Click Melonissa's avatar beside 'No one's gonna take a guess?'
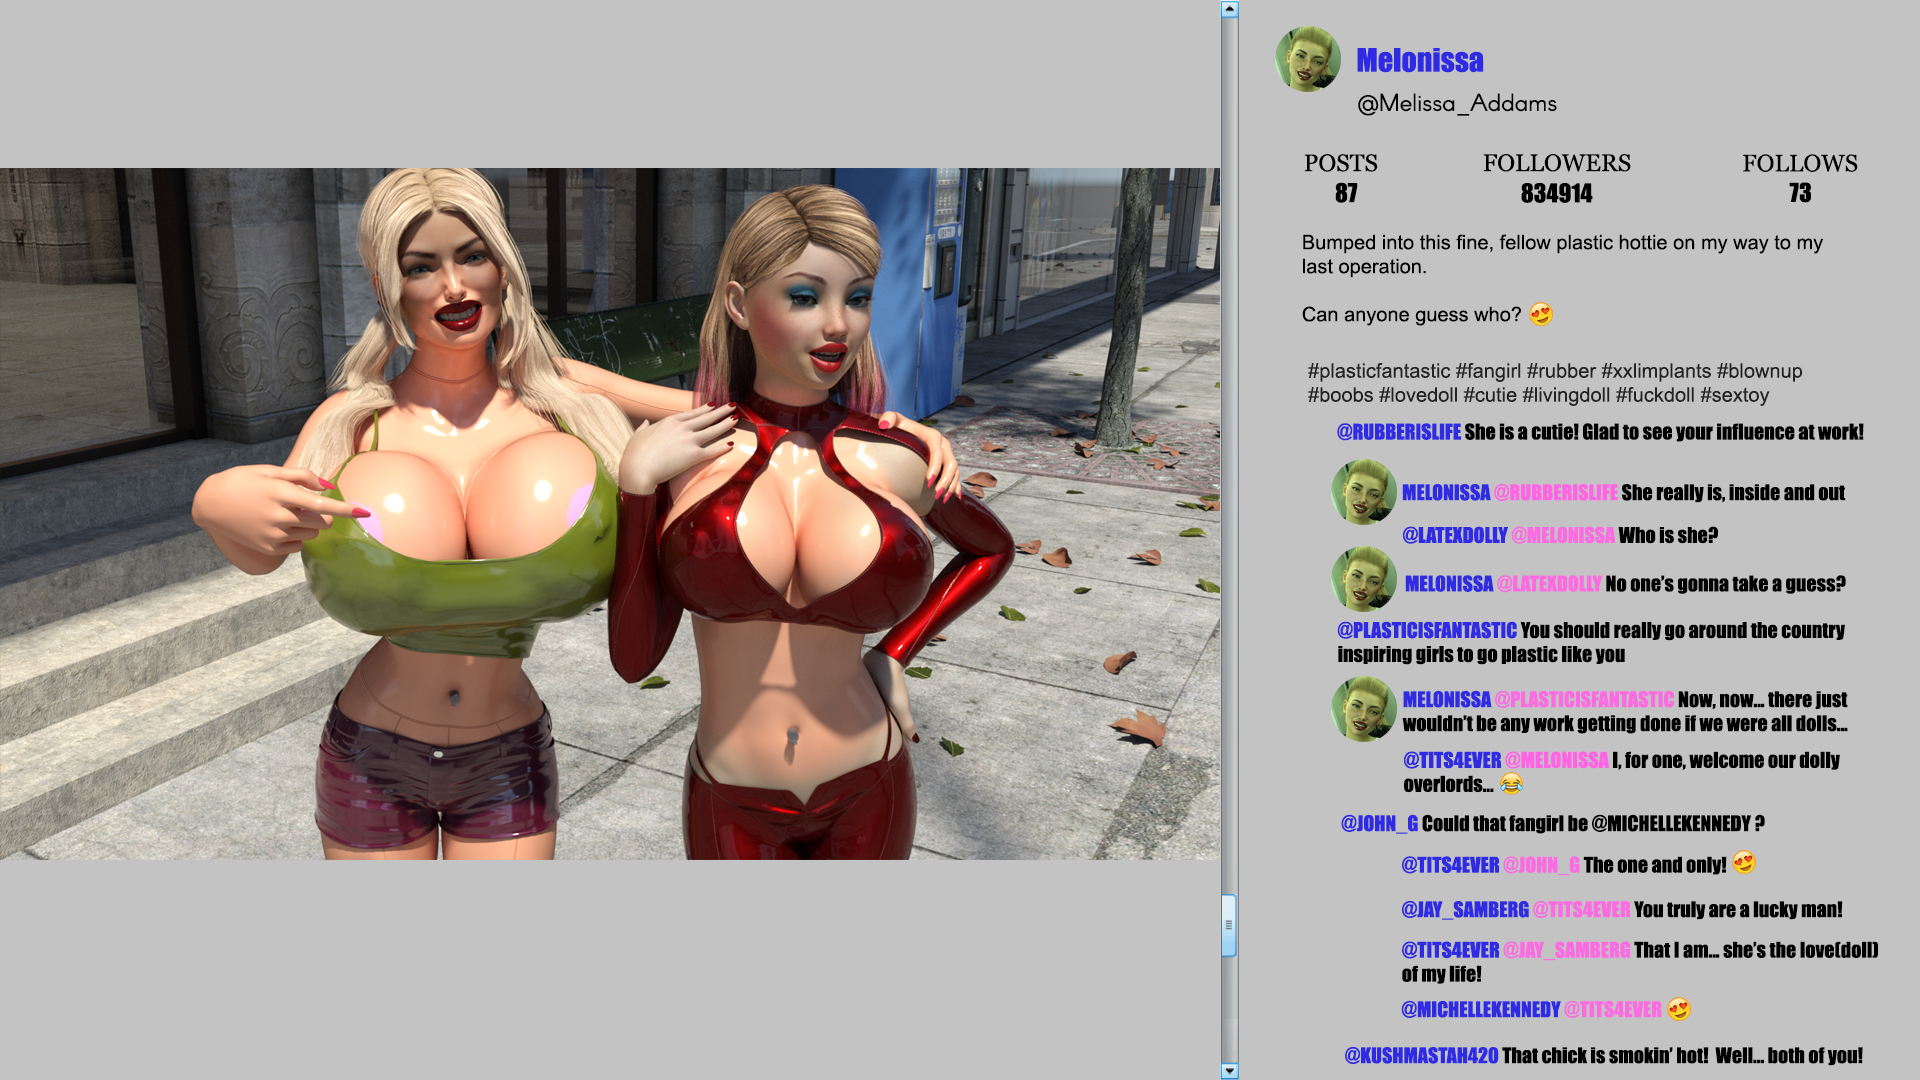1920x1080 pixels. coord(1364,579)
